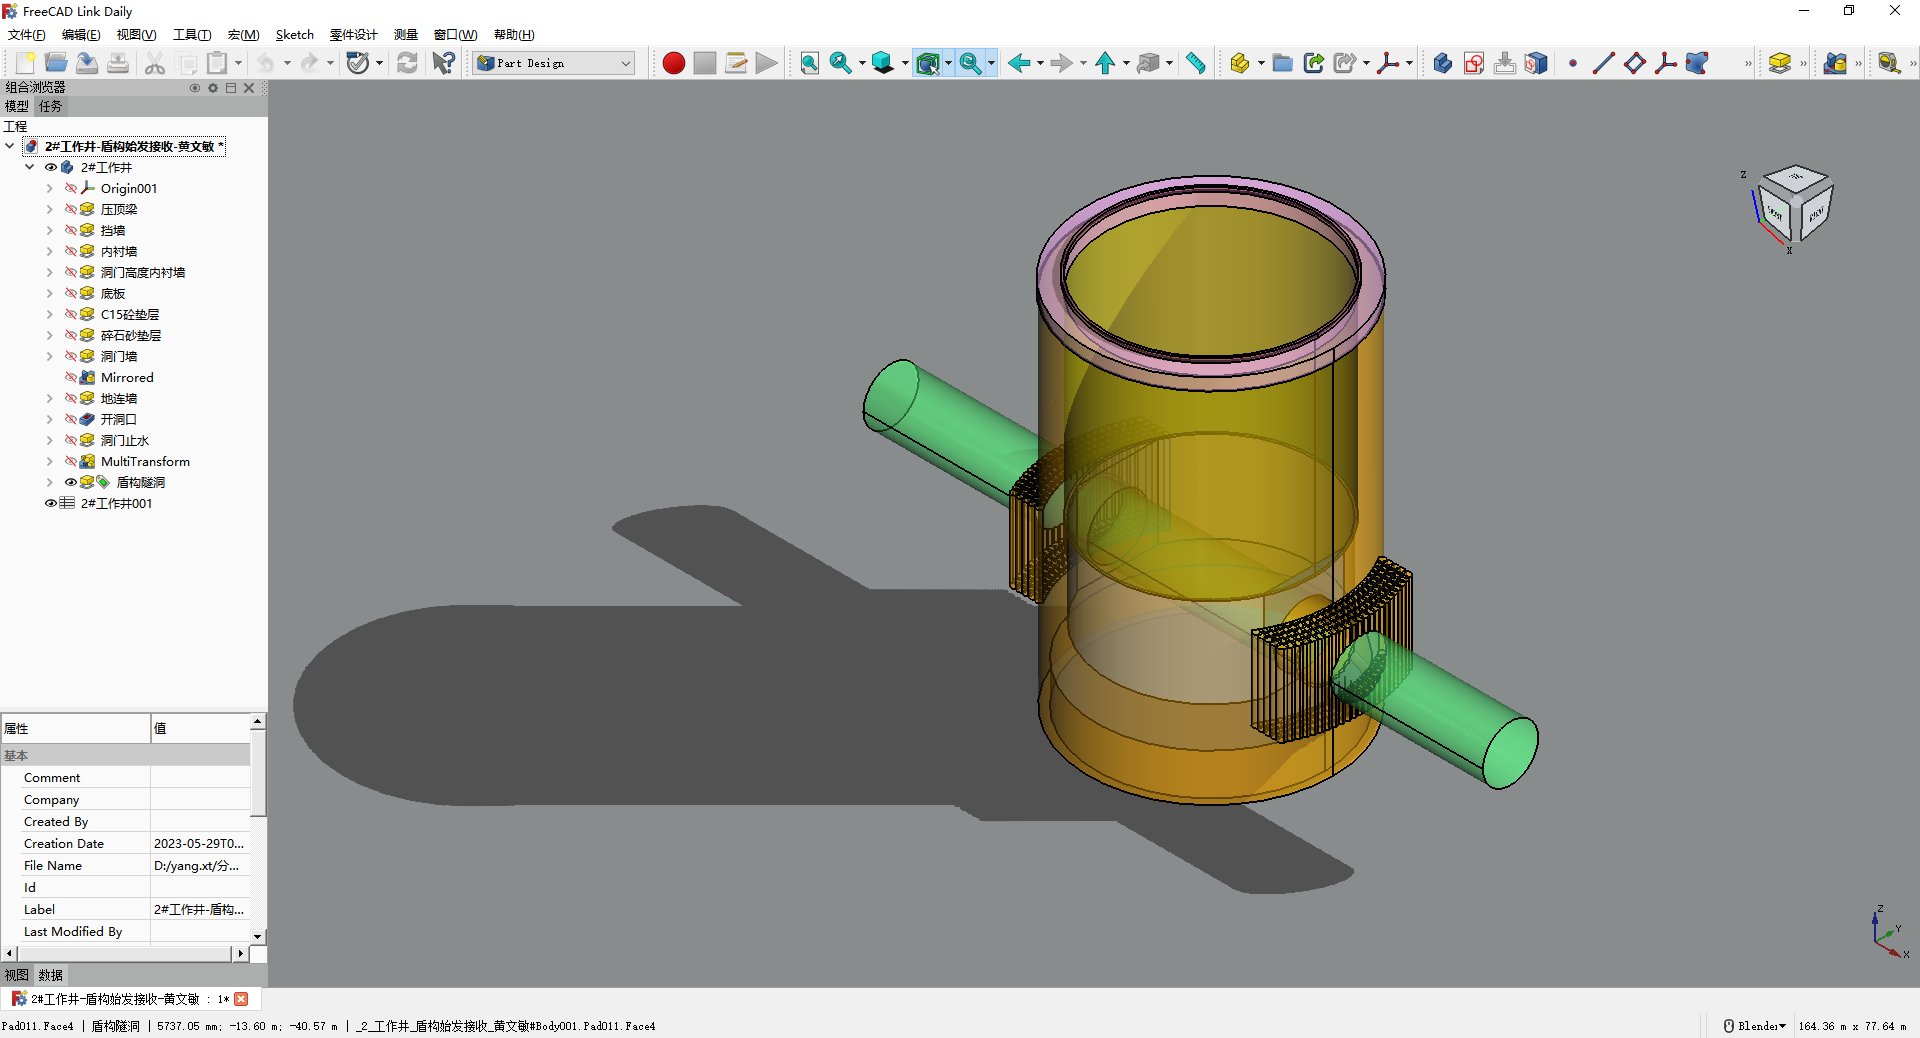Open document with the folder icon
This screenshot has height=1038, width=1920.
coord(56,63)
